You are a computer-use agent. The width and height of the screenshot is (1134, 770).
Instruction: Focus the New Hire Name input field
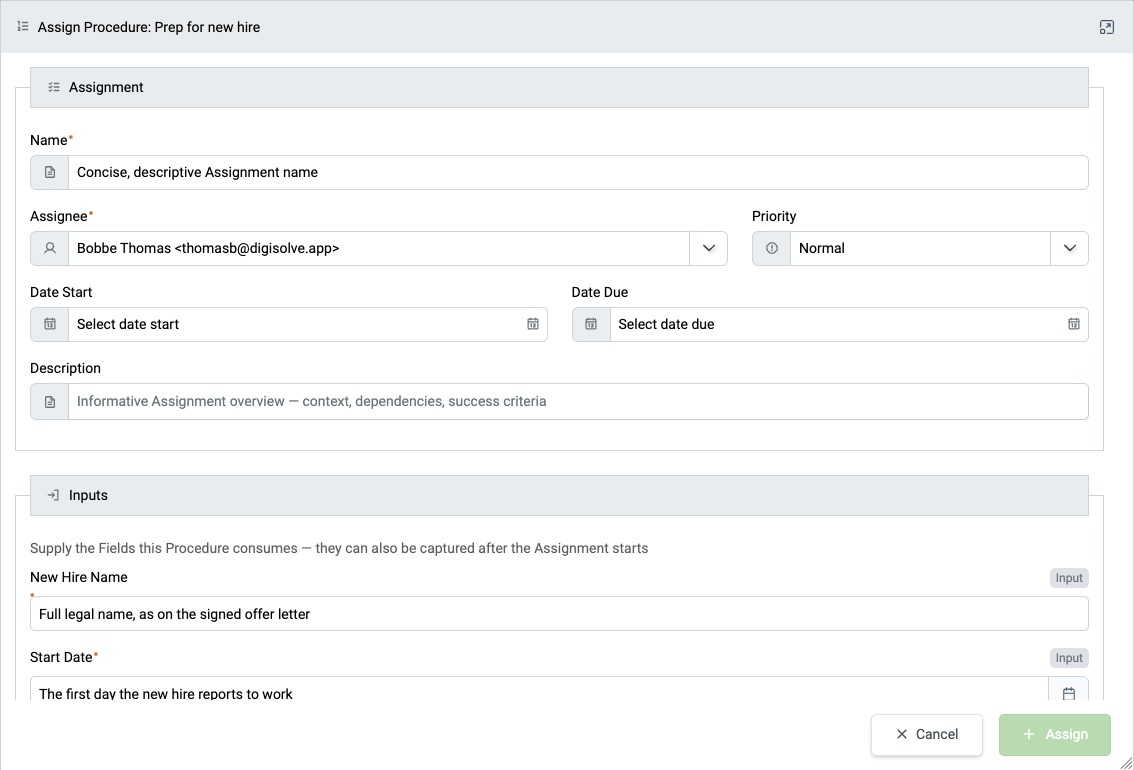[x=559, y=614]
